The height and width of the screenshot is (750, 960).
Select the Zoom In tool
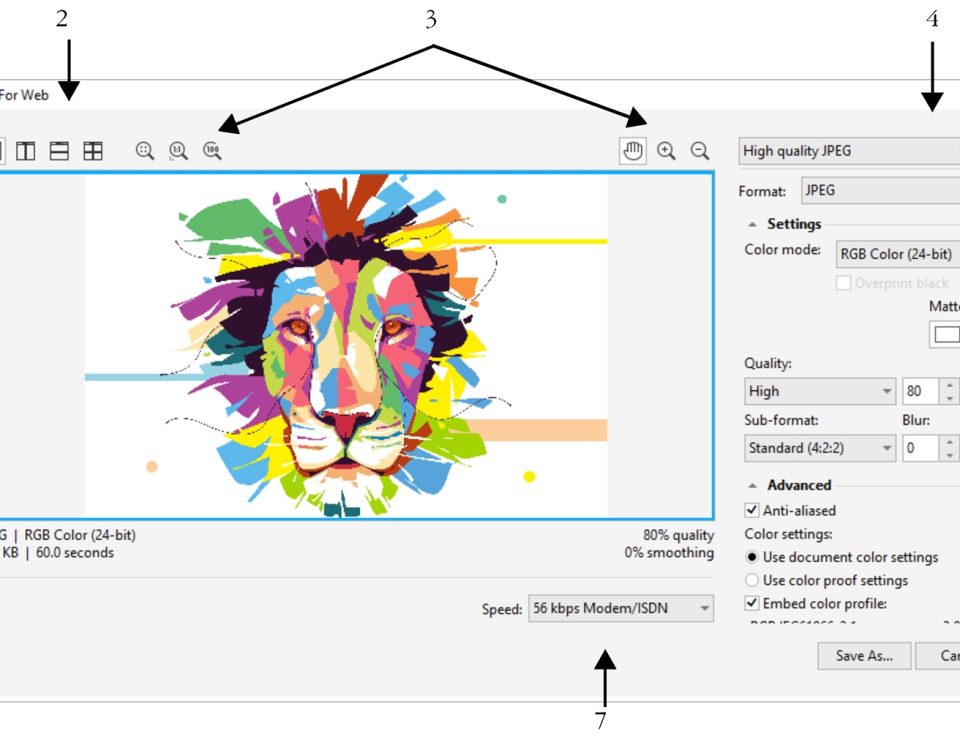point(665,150)
